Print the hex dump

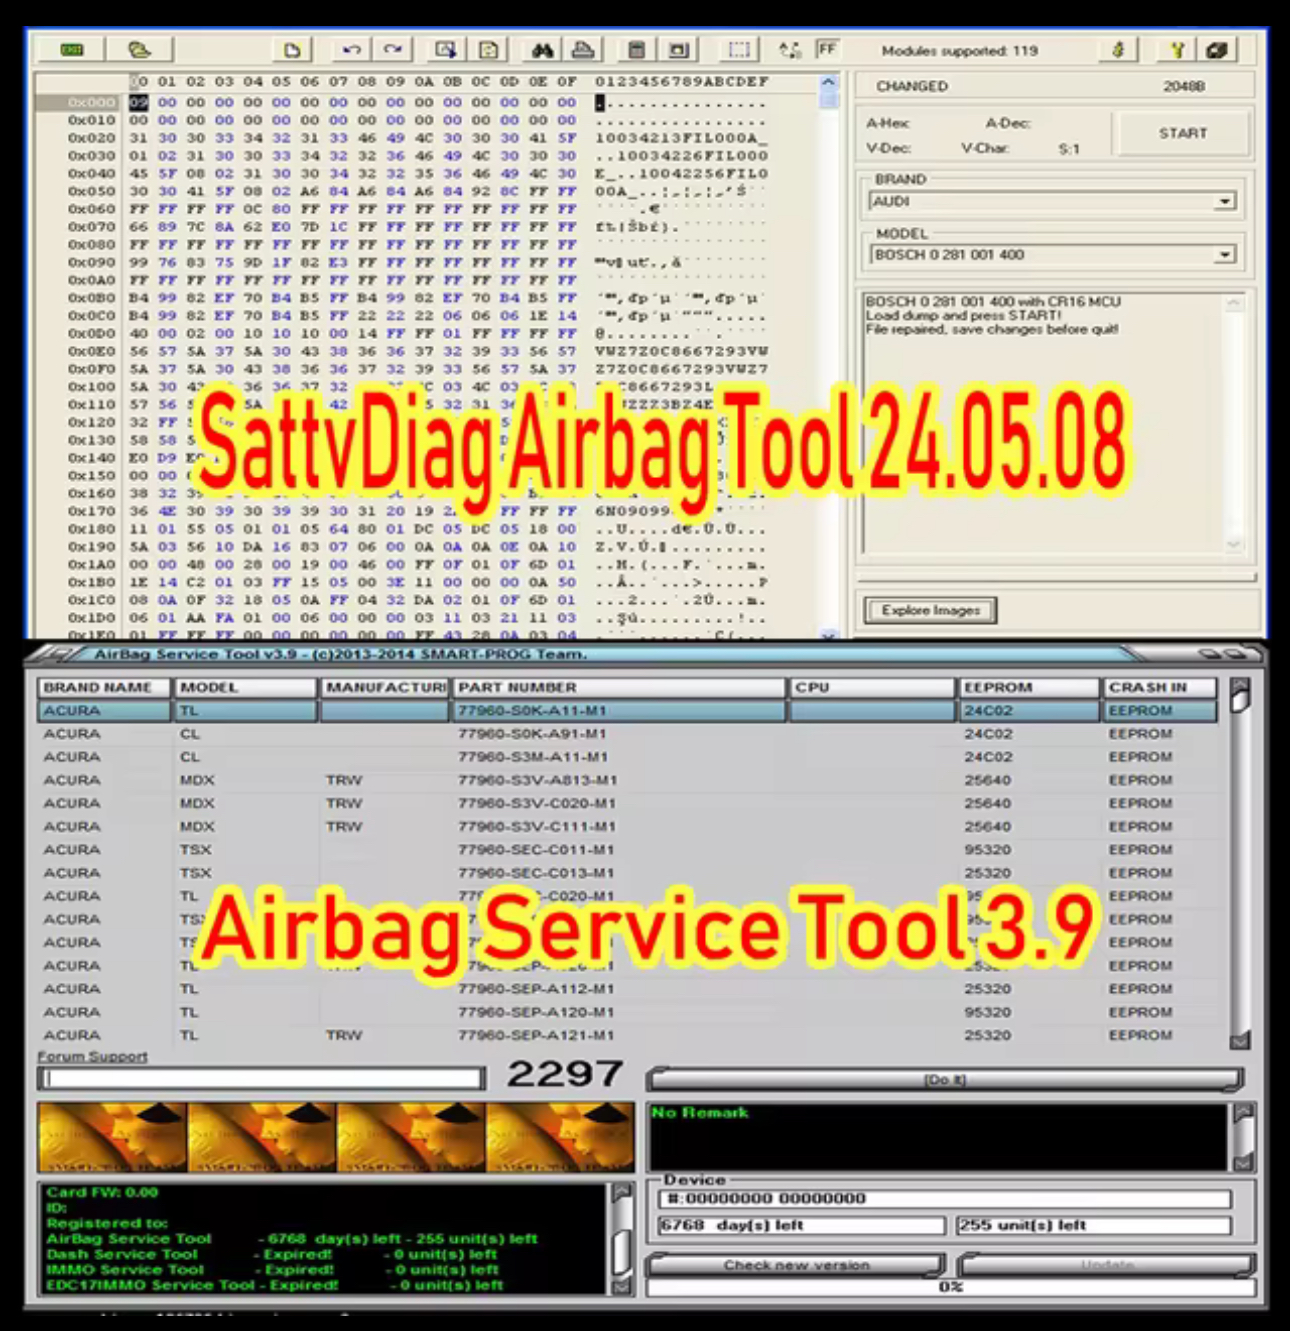583,50
